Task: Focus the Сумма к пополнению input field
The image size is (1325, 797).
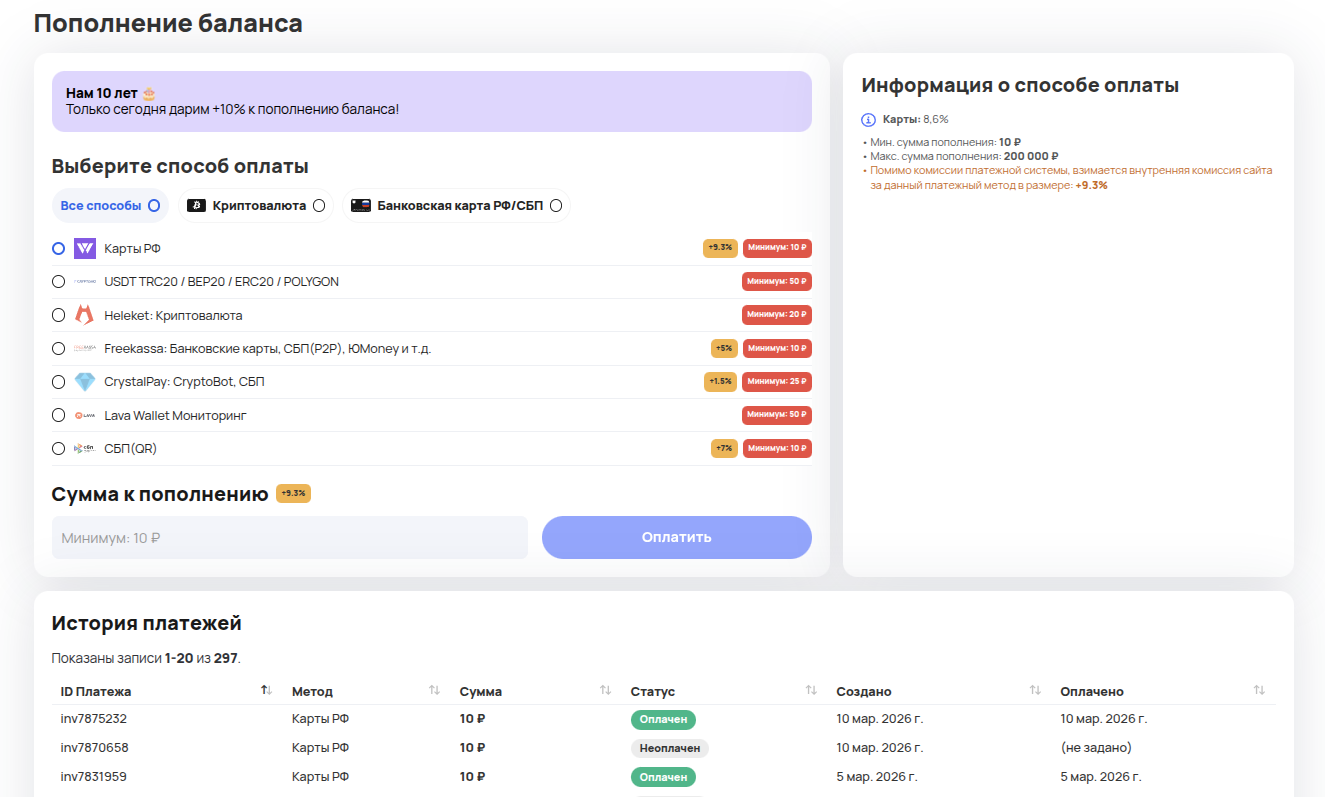Action: 289,538
